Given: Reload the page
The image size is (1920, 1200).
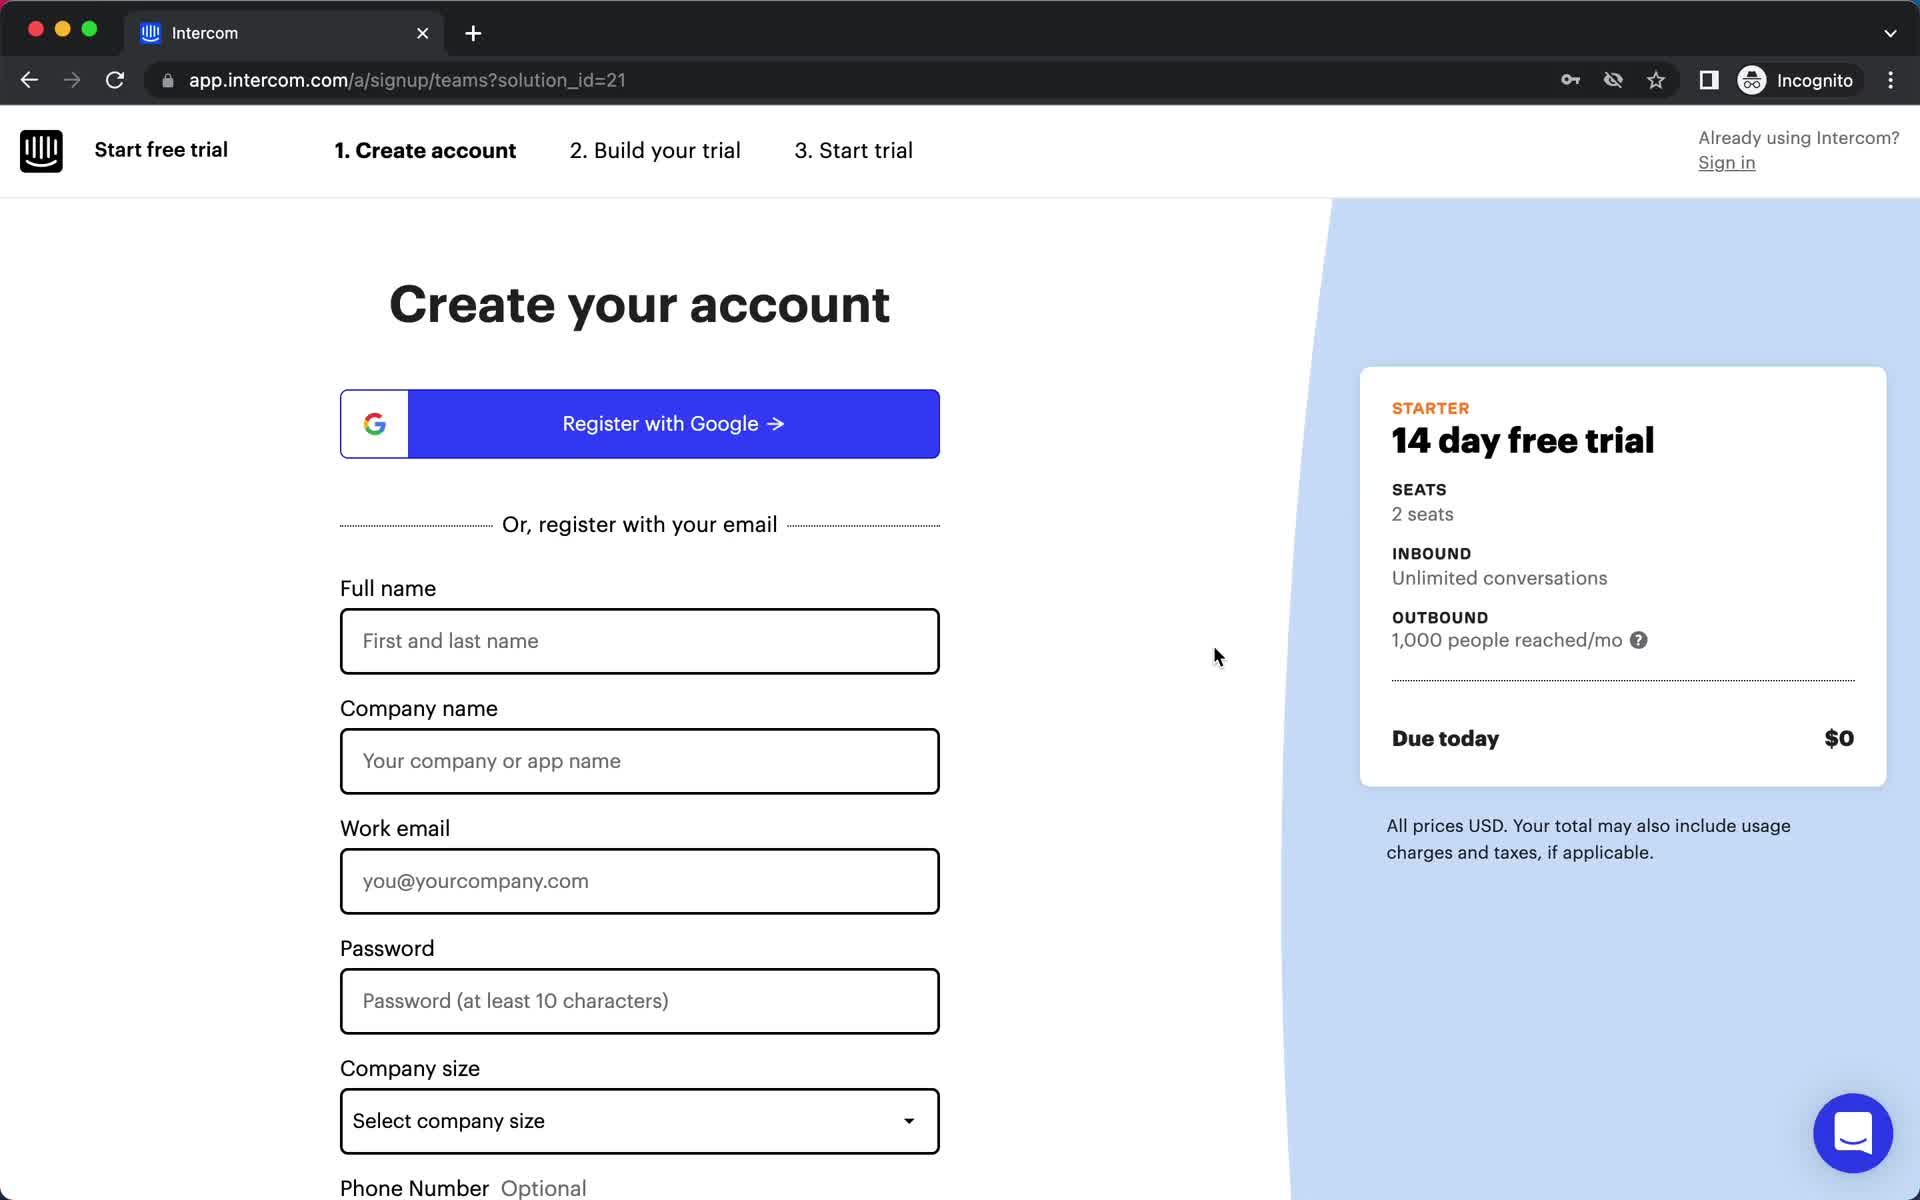Looking at the screenshot, I should [115, 80].
